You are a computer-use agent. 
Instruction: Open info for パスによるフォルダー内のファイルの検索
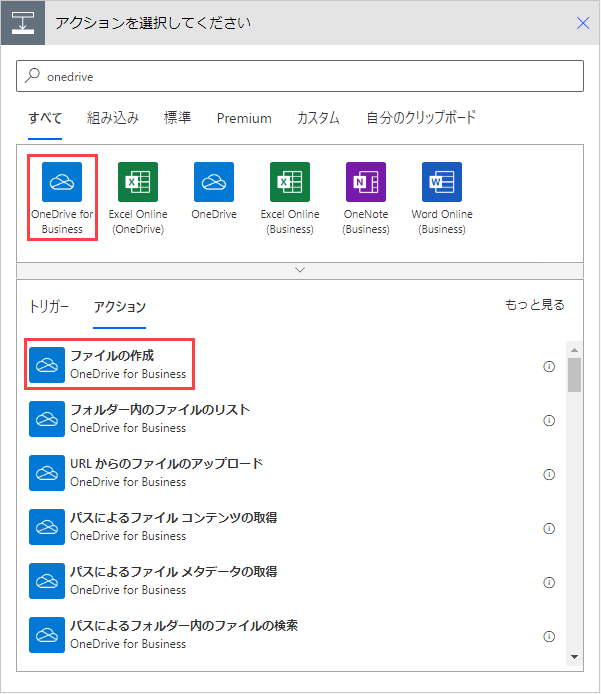(x=549, y=636)
